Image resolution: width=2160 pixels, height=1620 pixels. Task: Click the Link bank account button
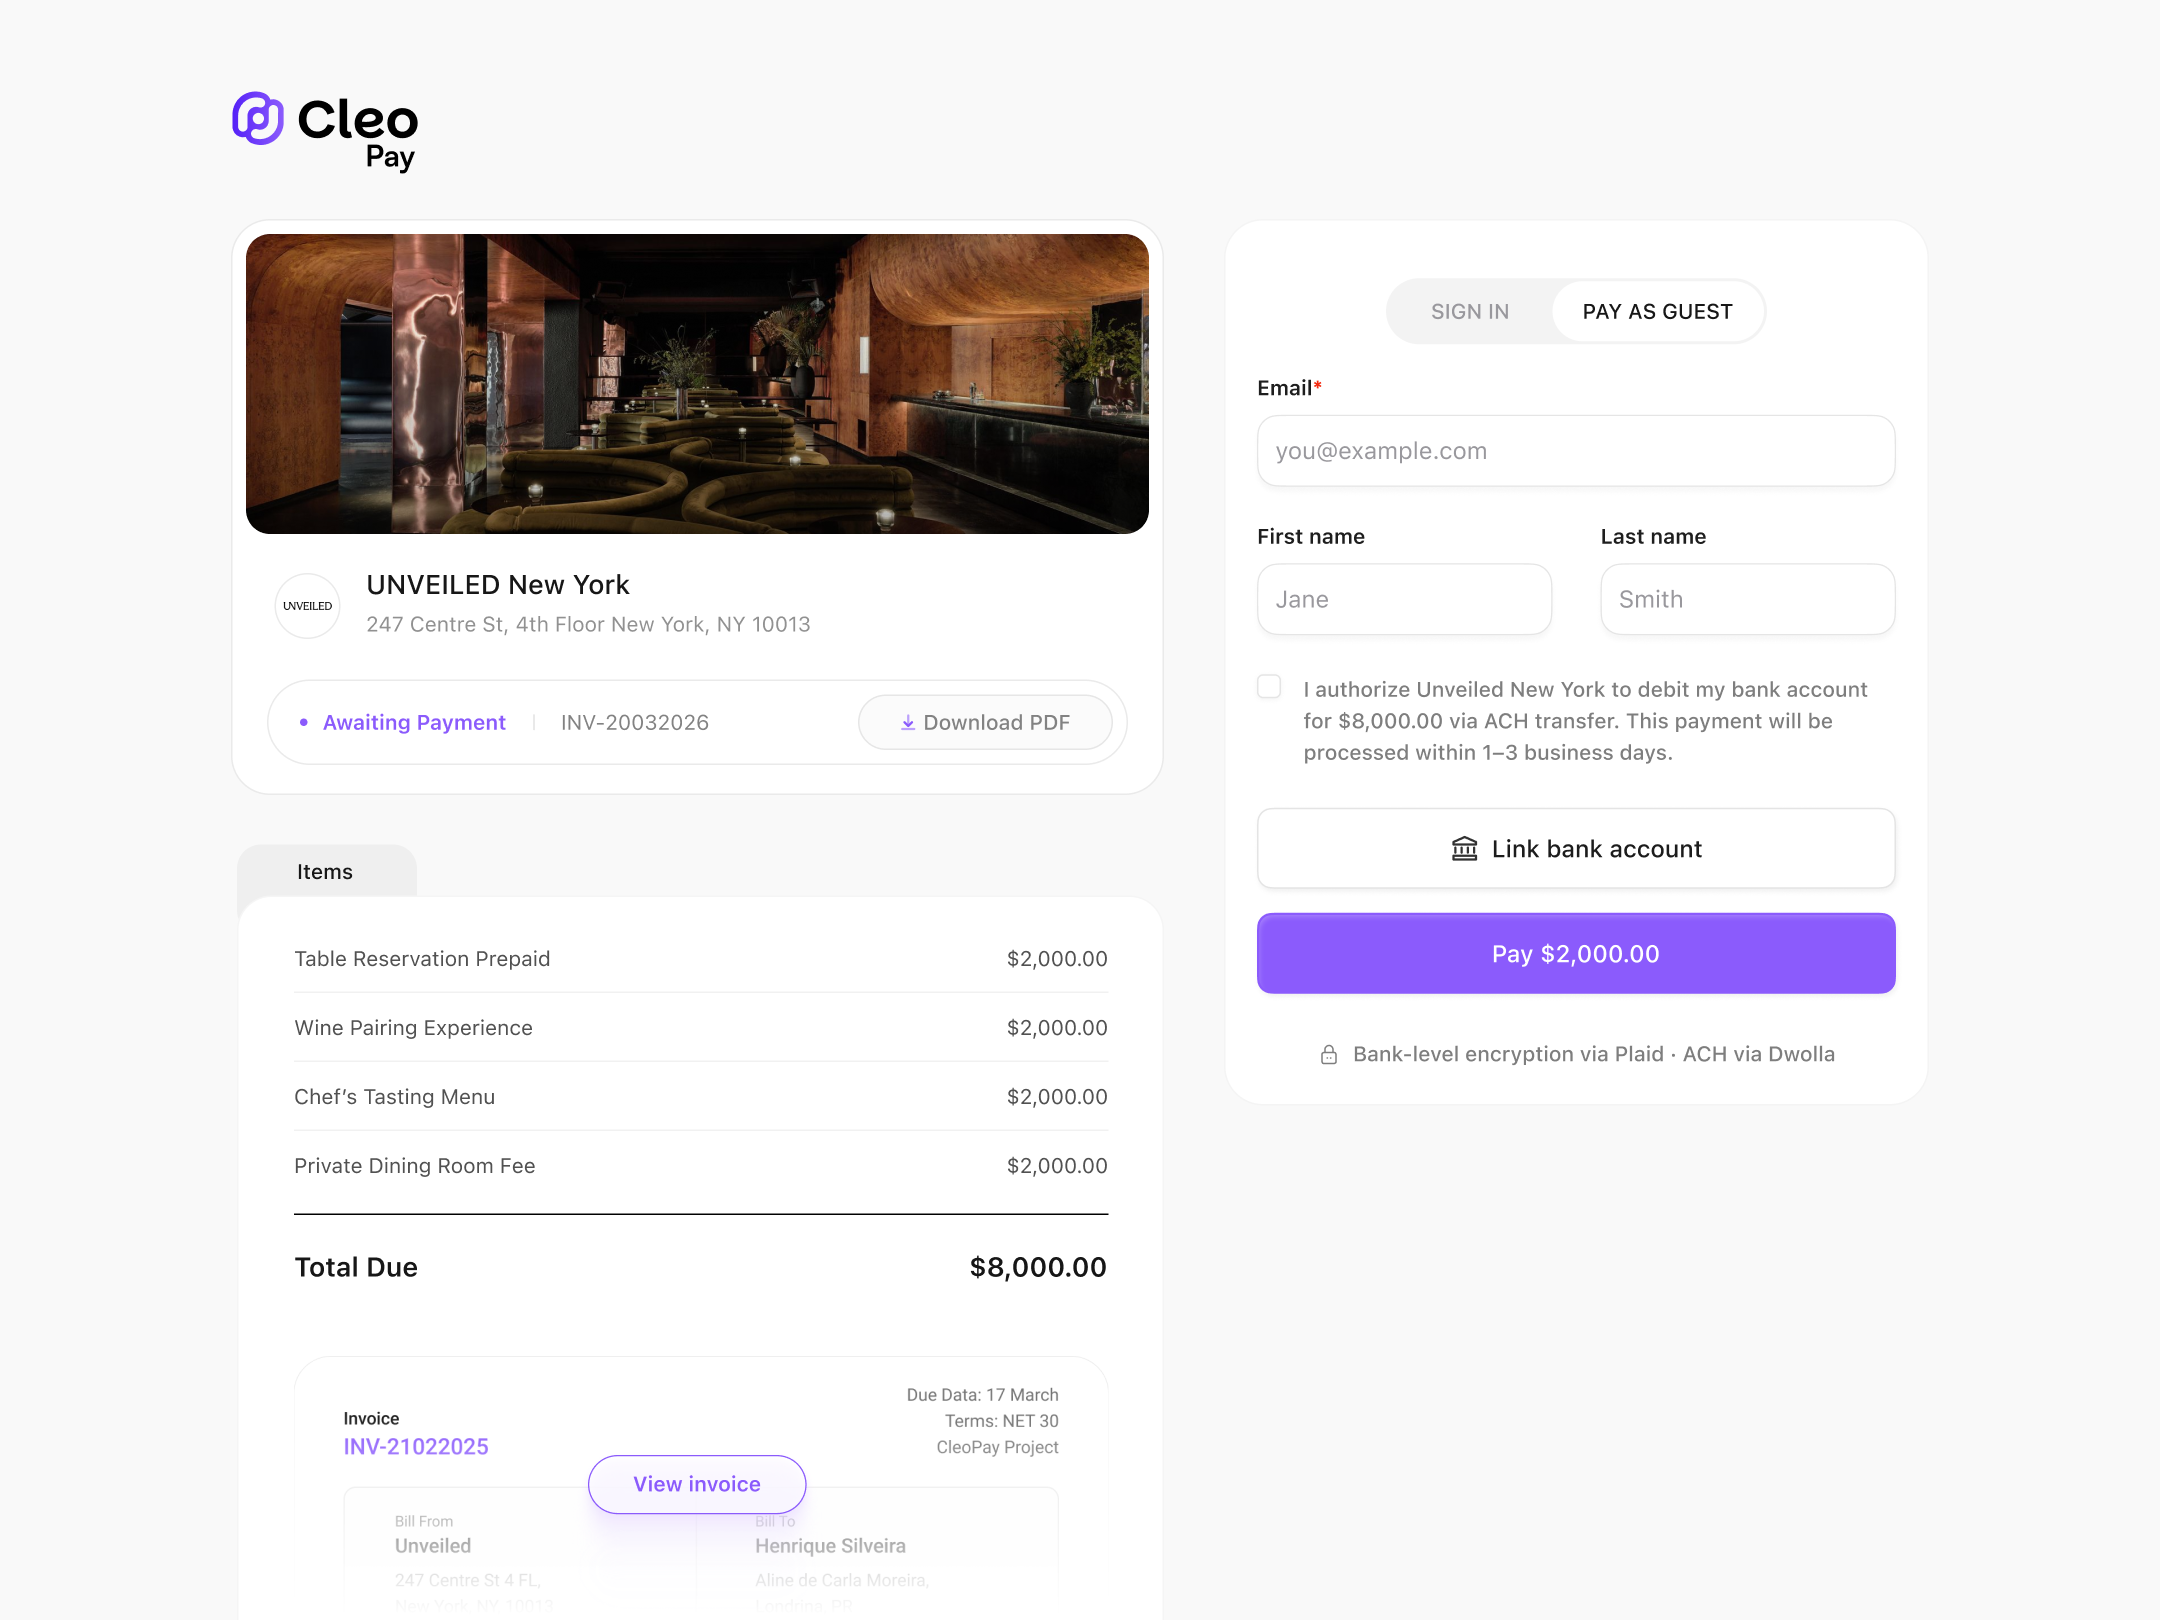pyautogui.click(x=1575, y=849)
